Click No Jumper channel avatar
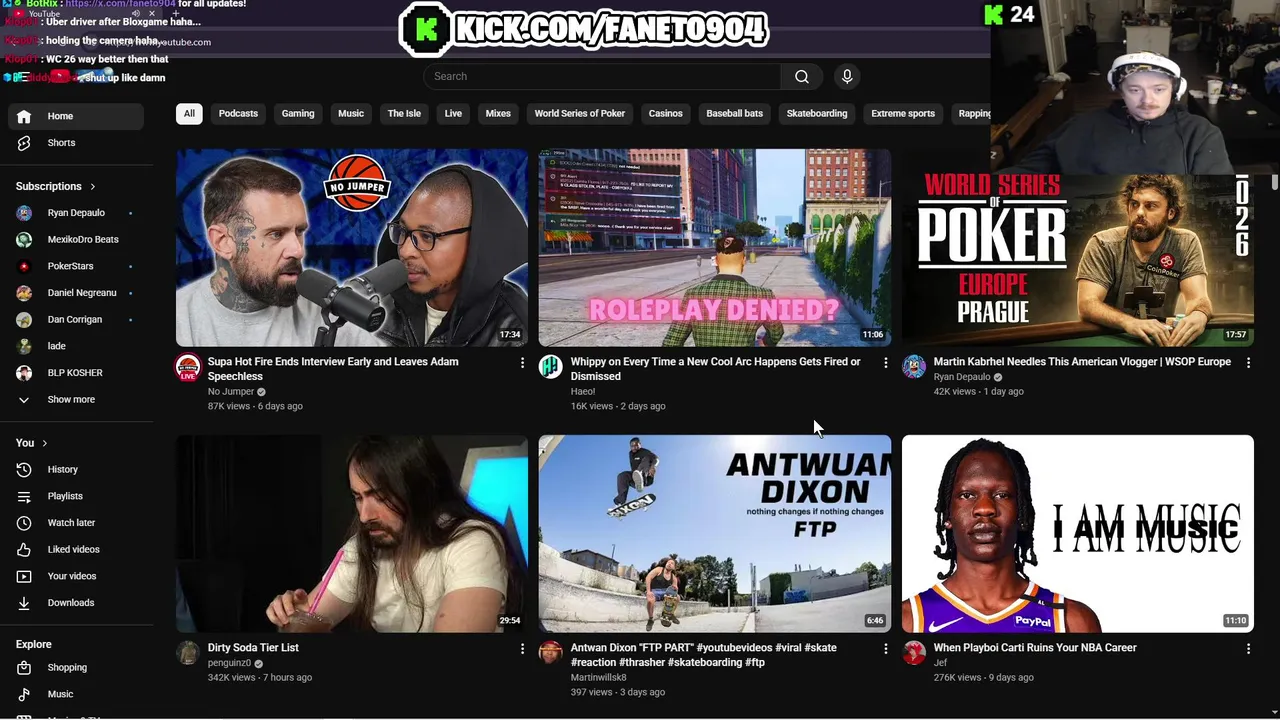1280x720 pixels. (188, 367)
